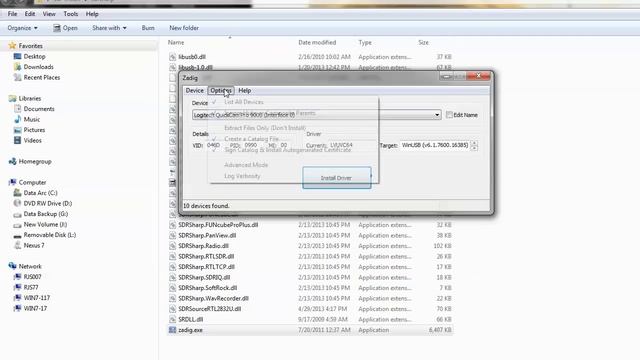The height and width of the screenshot is (360, 640).
Task: Open the Help menu in Zadig
Action: [x=244, y=91]
